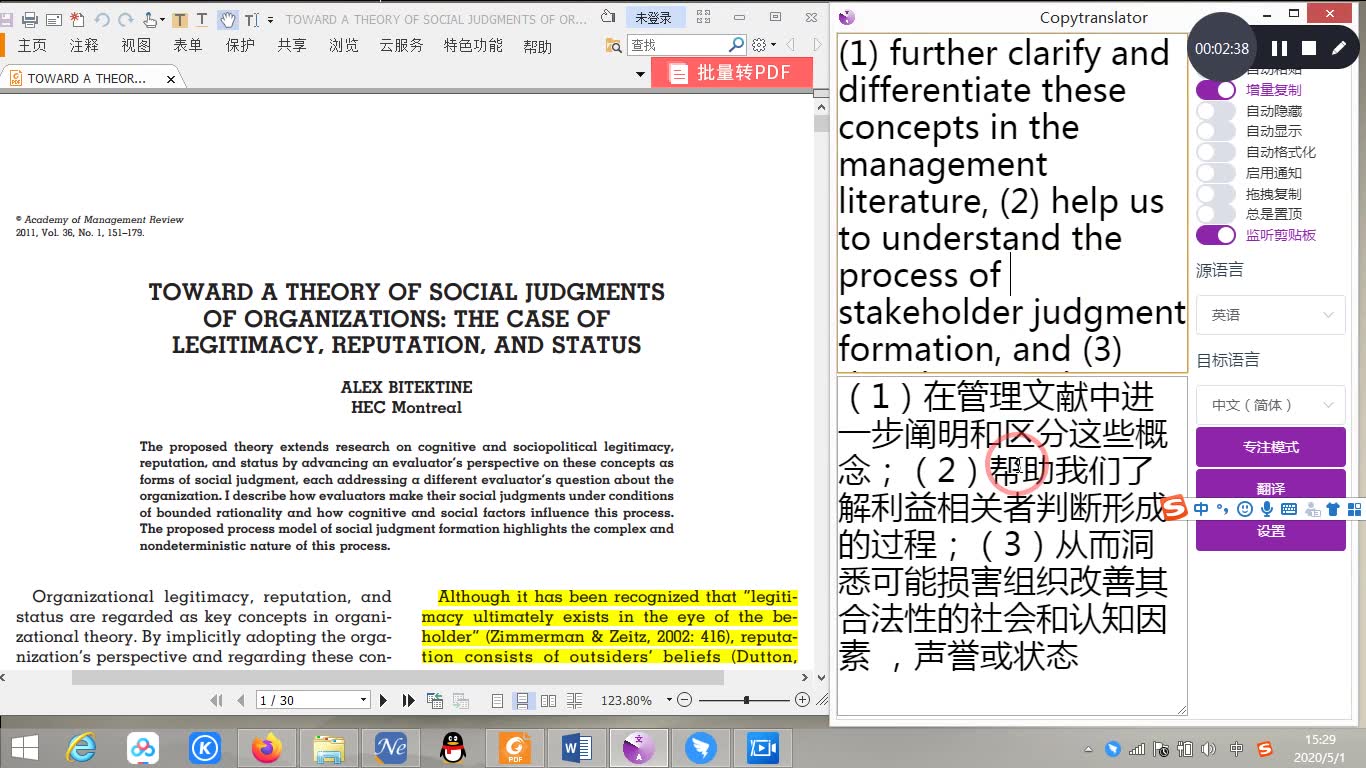Click the new document star icon
This screenshot has height=768, width=1366.
(77, 19)
